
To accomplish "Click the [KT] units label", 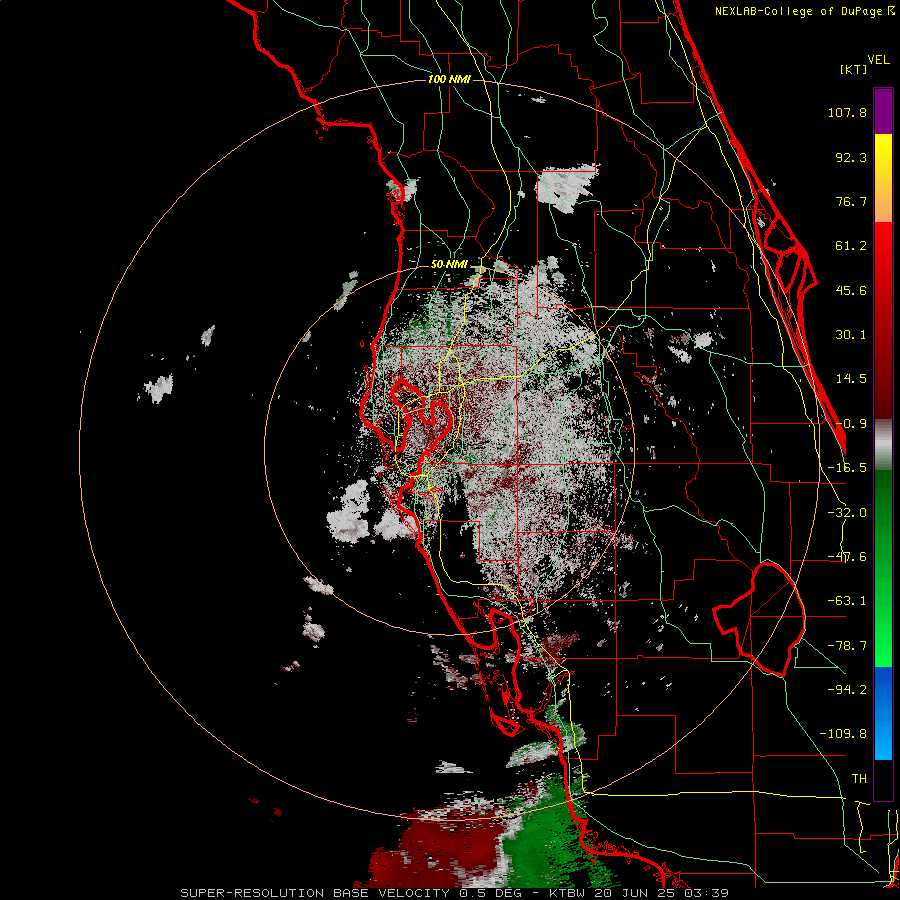I will coord(853,69).
